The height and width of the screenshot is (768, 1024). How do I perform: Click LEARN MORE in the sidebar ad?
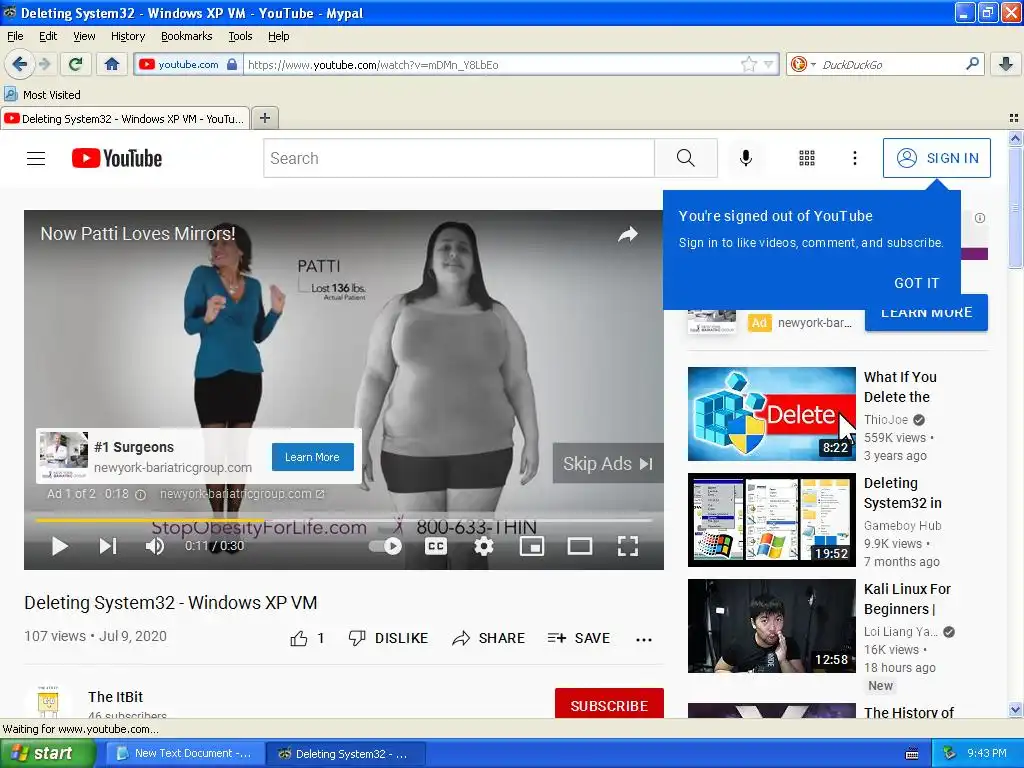pos(926,315)
